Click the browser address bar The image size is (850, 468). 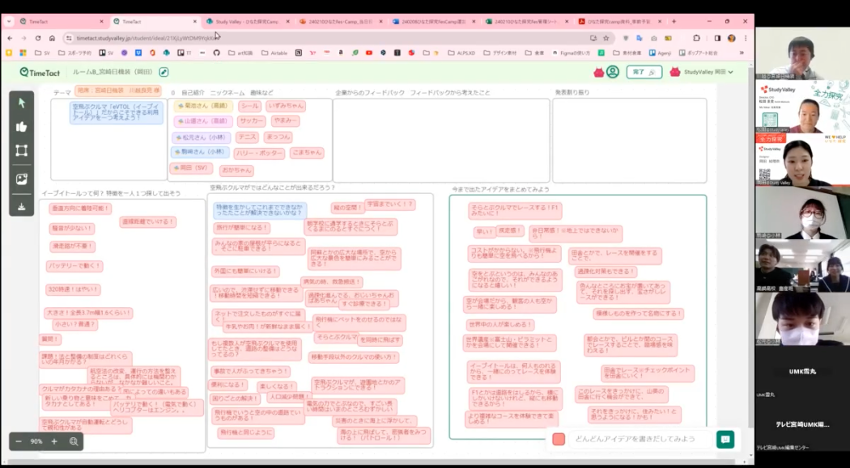[300, 38]
